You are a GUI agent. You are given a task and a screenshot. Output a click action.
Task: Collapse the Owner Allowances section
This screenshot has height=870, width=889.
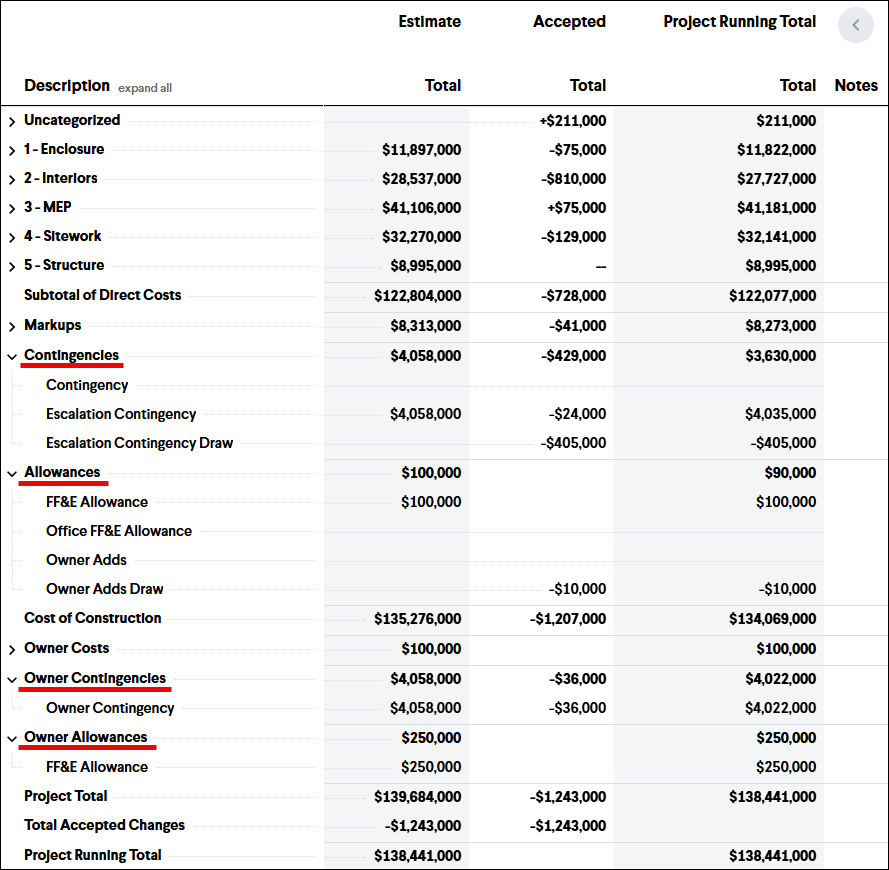tap(12, 737)
